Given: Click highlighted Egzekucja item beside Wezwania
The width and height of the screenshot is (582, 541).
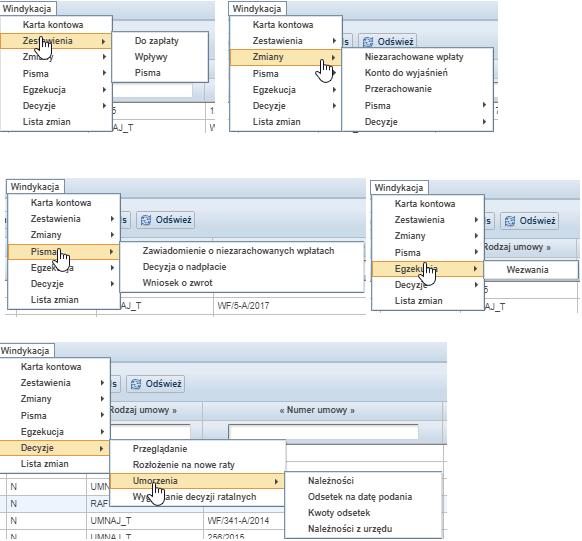Looking at the screenshot, I should (x=428, y=269).
